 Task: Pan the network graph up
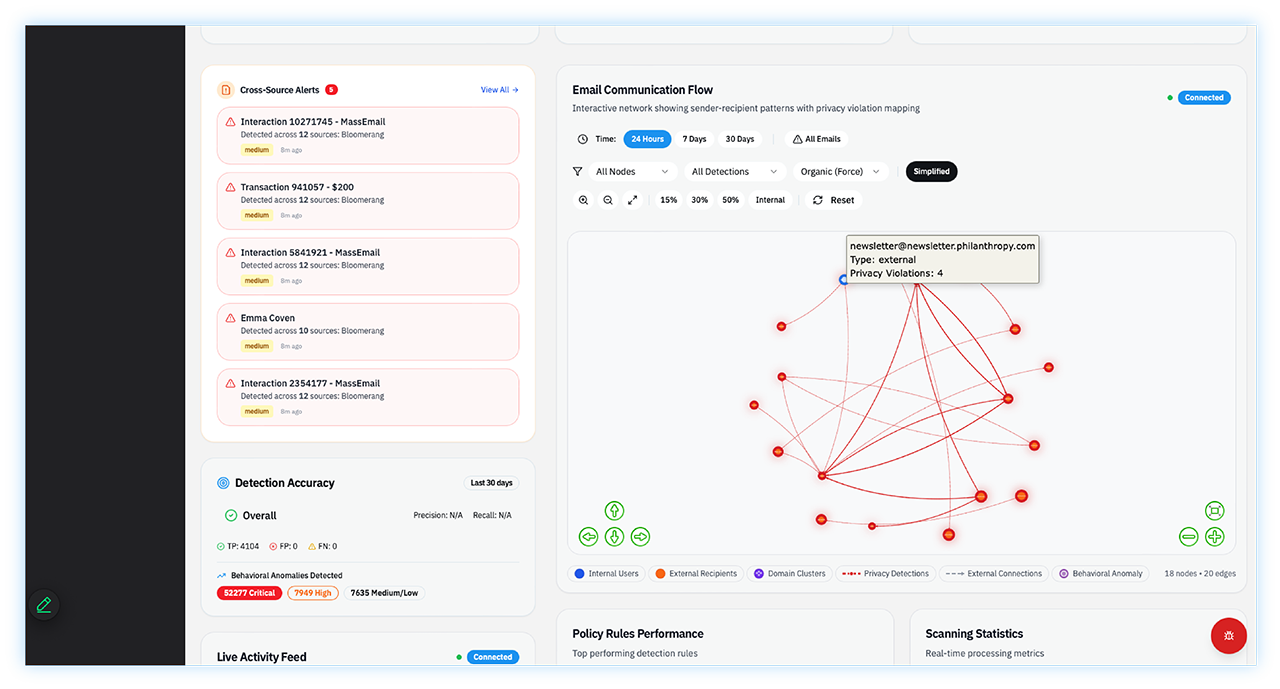pos(614,511)
